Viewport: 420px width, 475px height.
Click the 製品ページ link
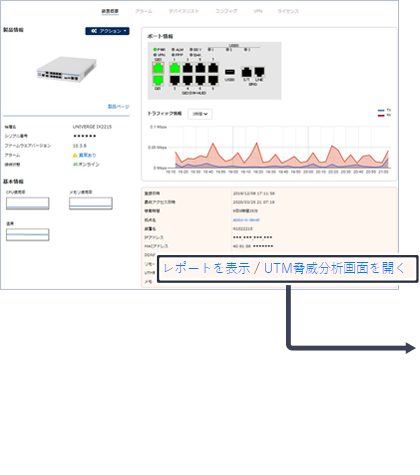(x=118, y=107)
